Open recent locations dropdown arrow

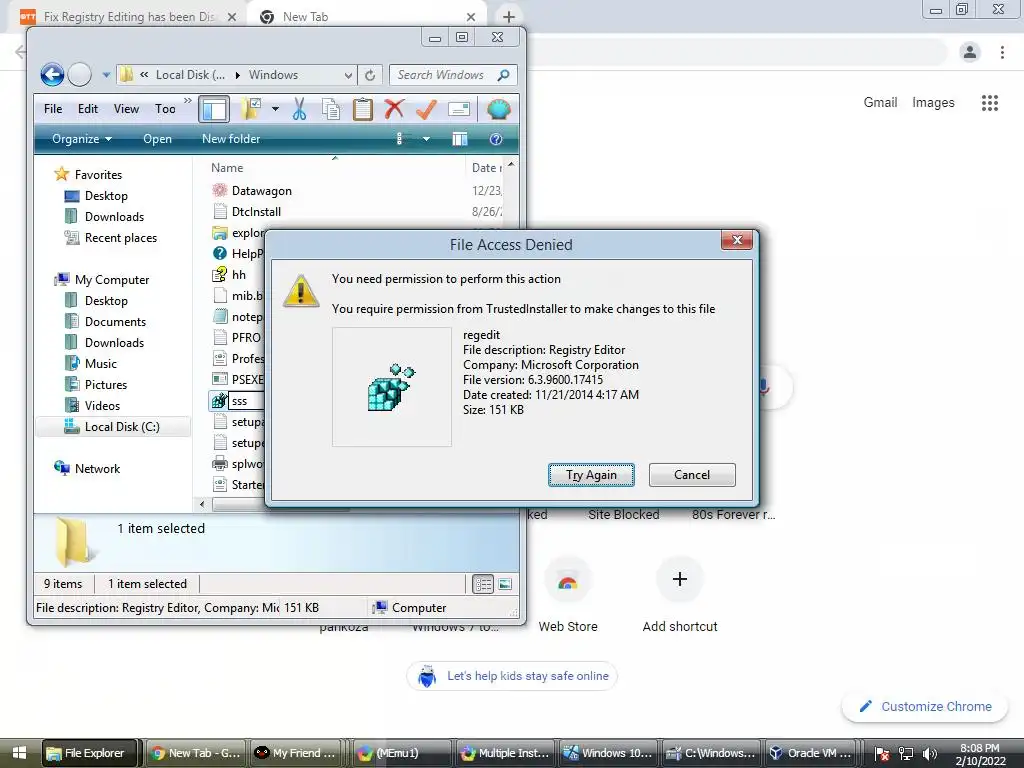pyautogui.click(x=106, y=75)
